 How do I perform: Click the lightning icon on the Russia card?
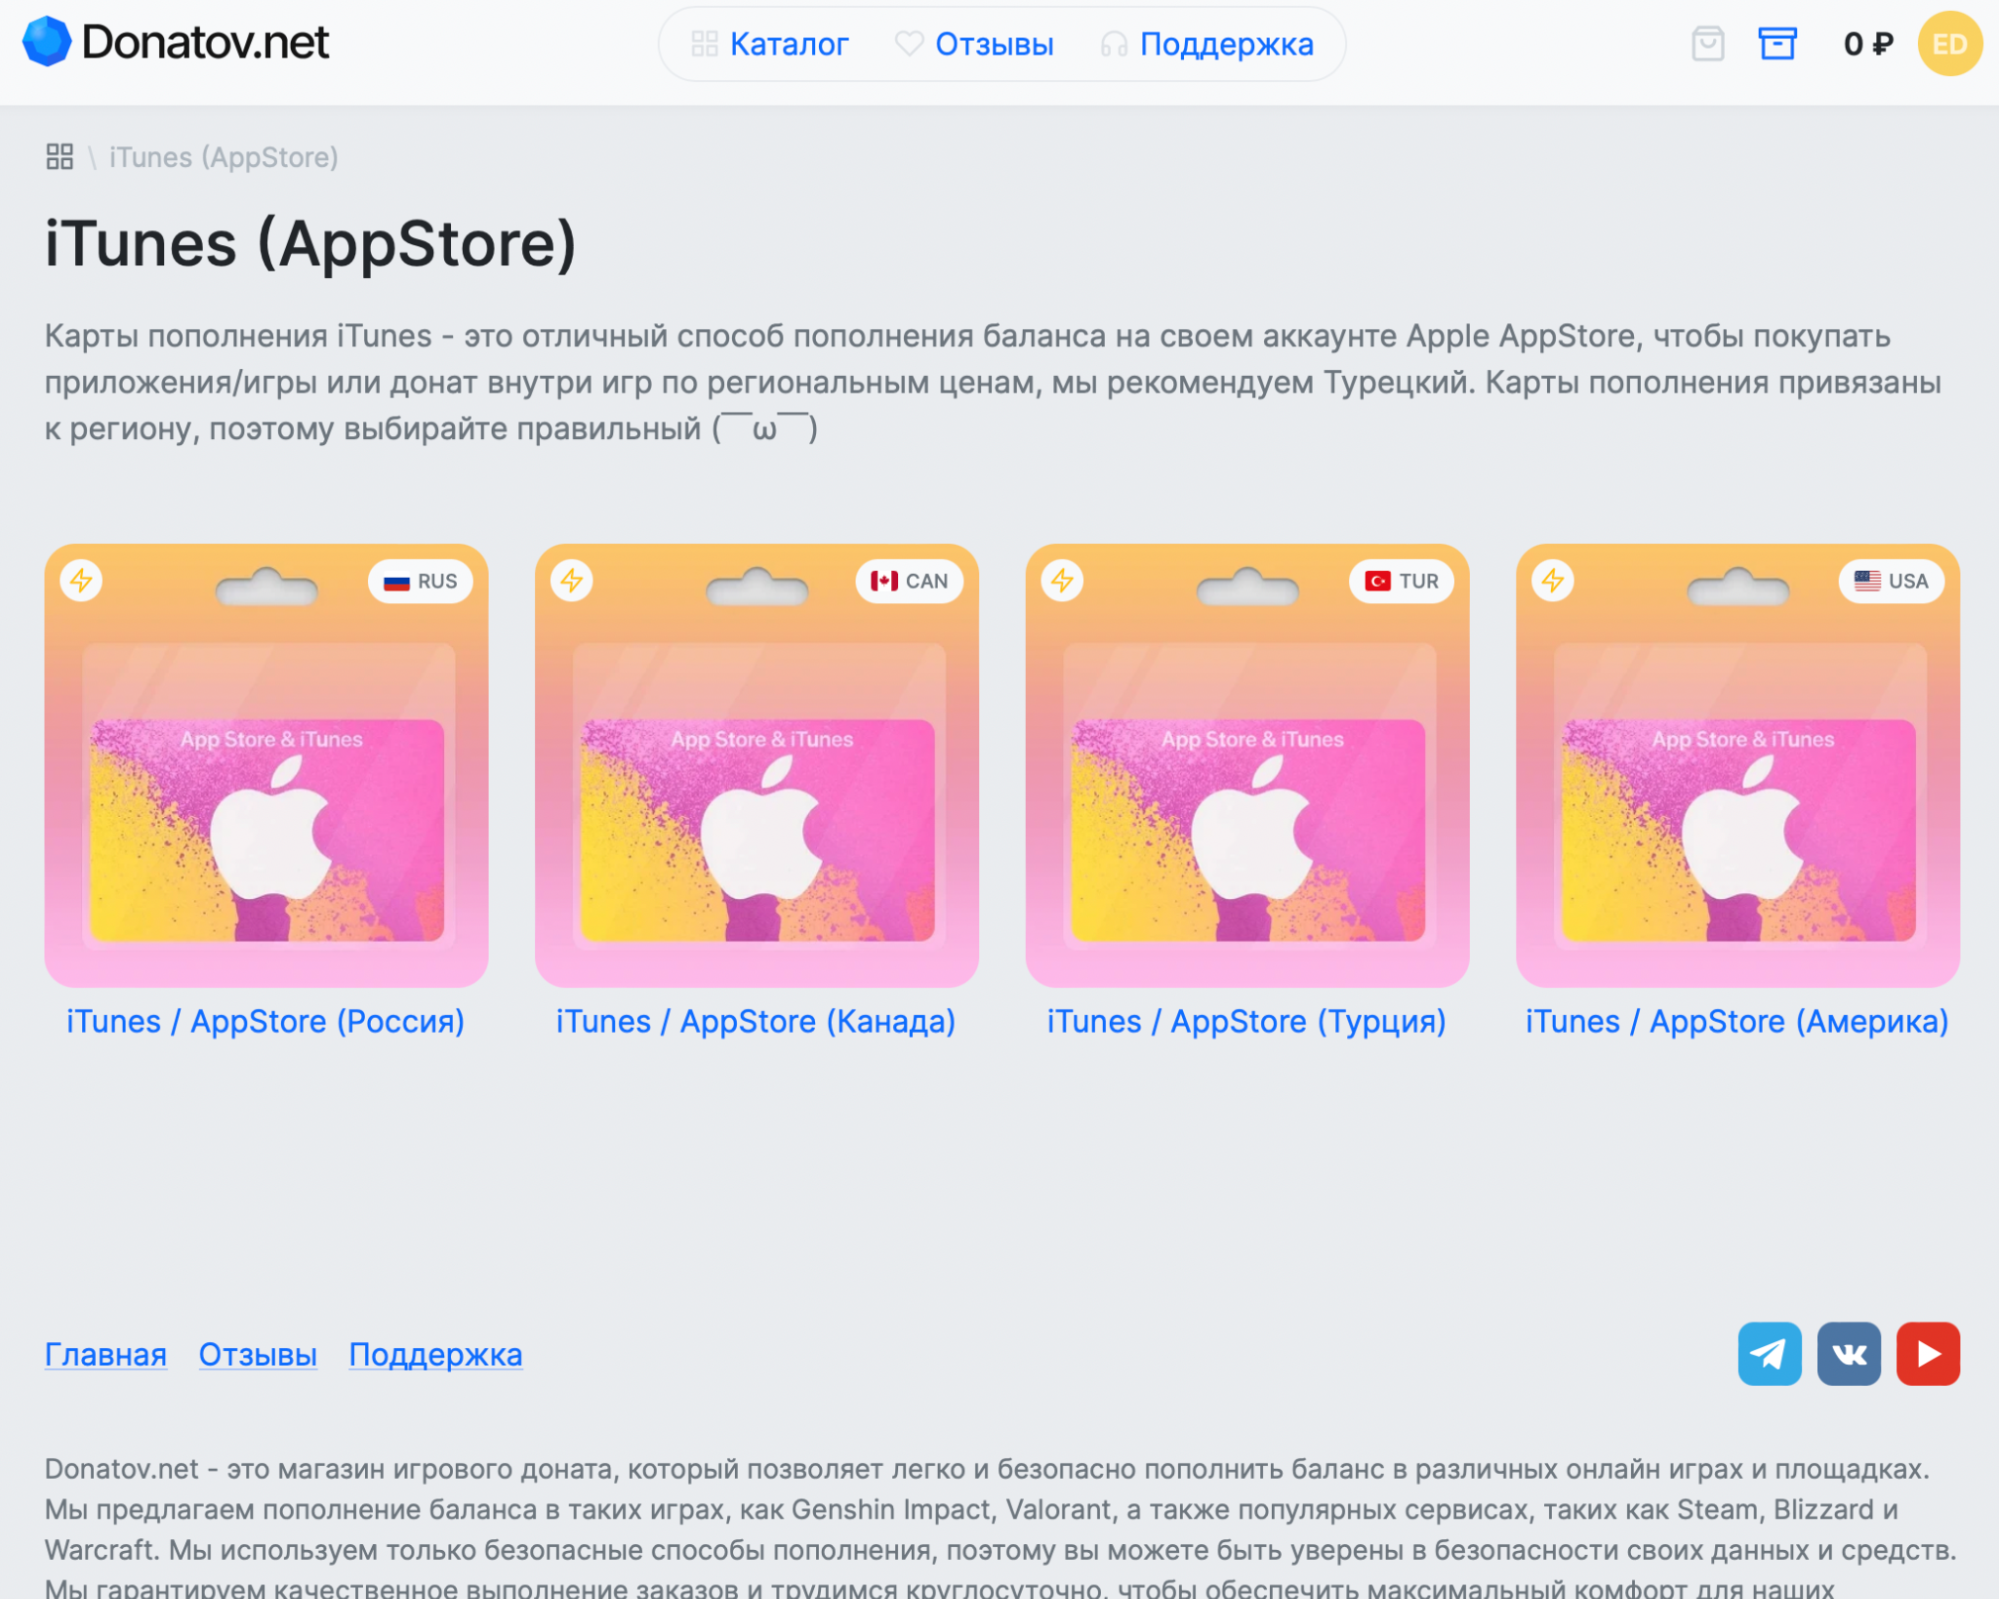pos(81,581)
